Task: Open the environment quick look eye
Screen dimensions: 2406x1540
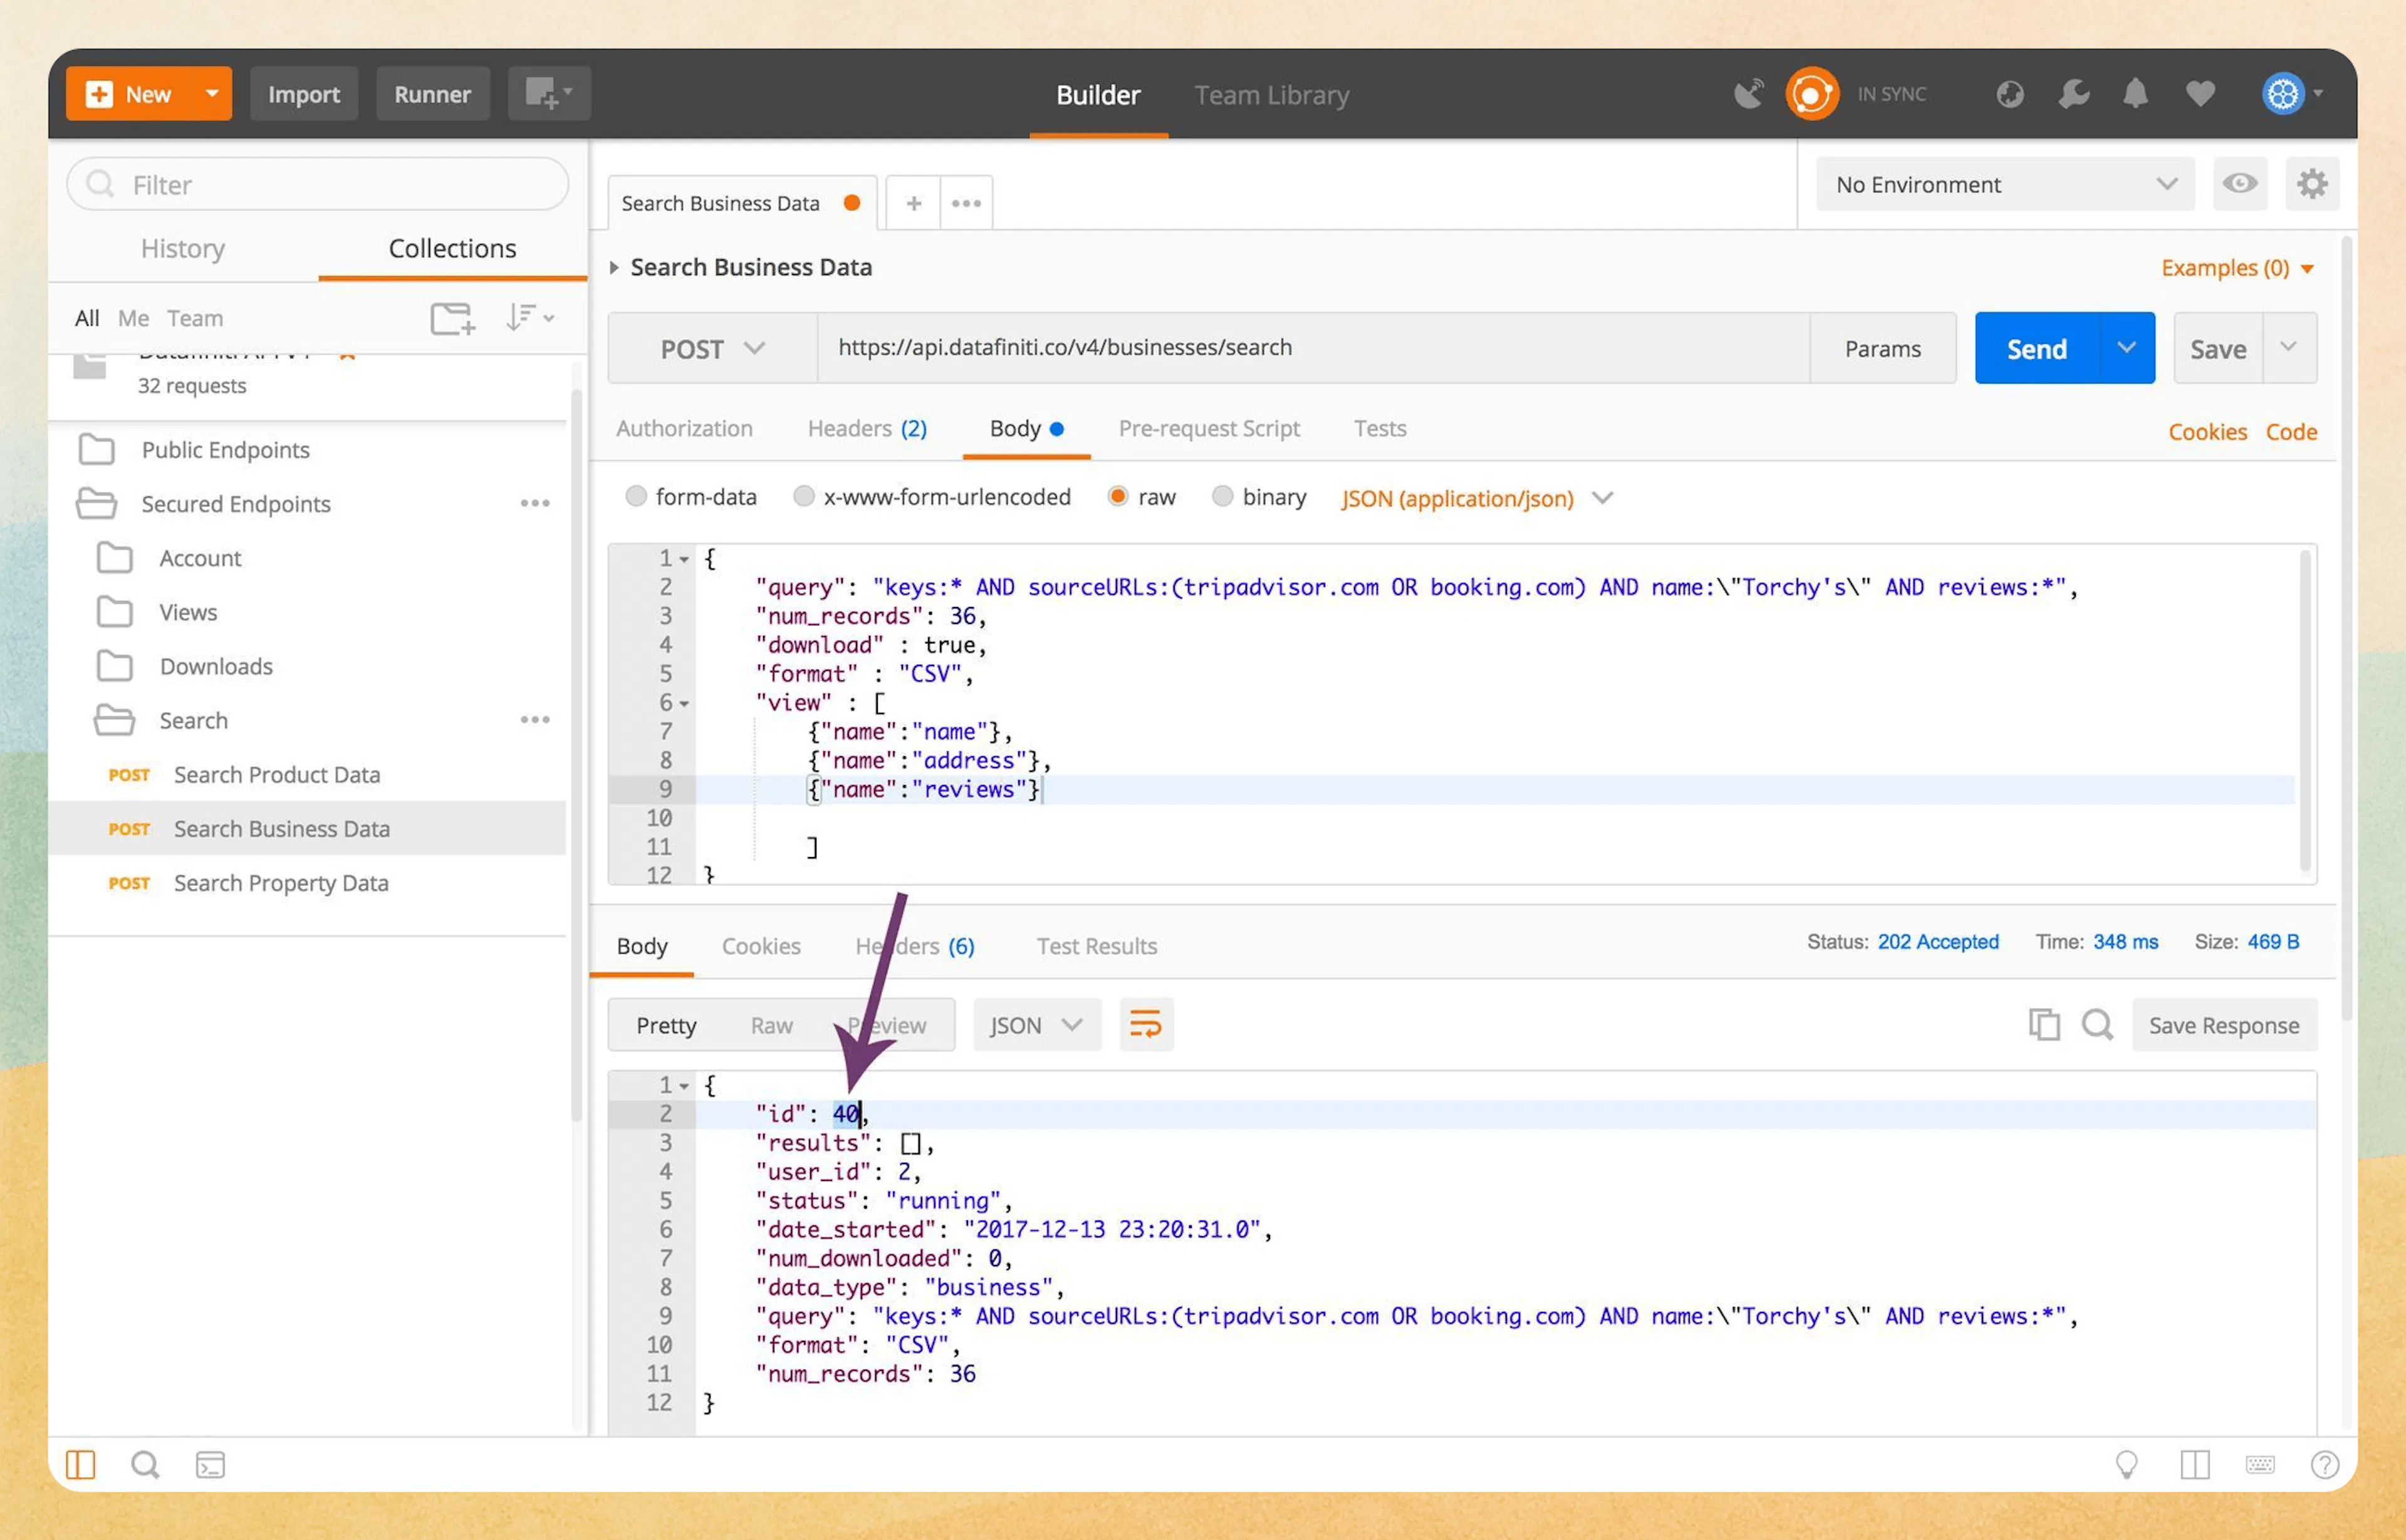Action: [x=2239, y=184]
